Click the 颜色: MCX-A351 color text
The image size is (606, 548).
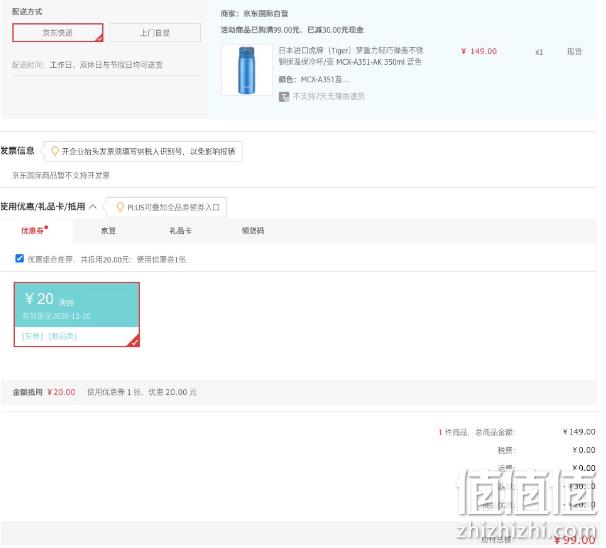click(x=313, y=80)
